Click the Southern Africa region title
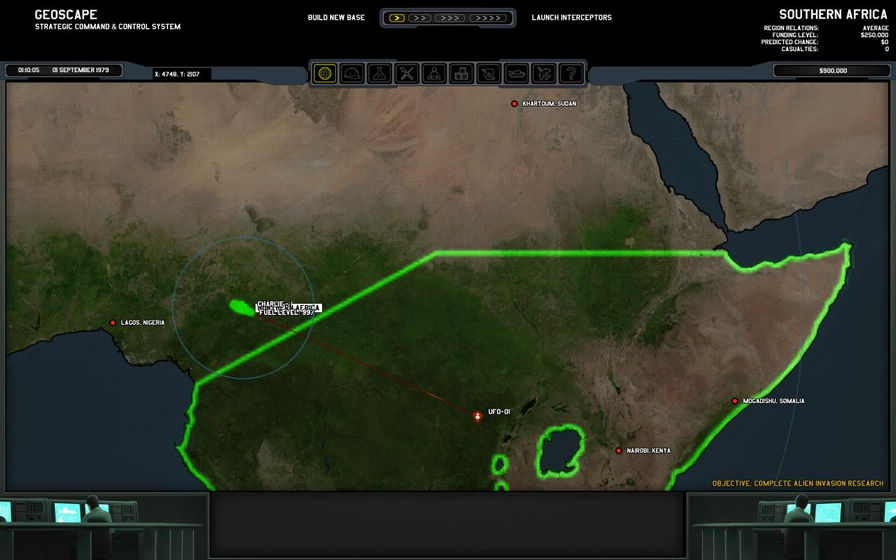This screenshot has width=896, height=560. click(x=833, y=14)
